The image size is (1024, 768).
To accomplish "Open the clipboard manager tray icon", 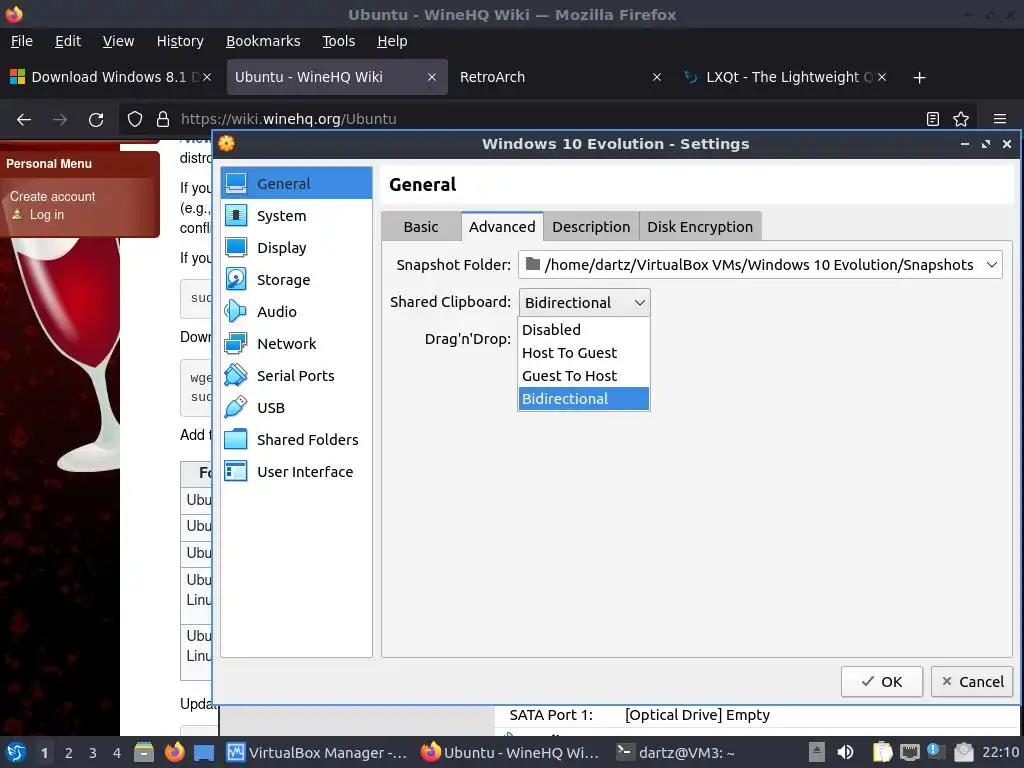I will pyautogui.click(x=882, y=752).
